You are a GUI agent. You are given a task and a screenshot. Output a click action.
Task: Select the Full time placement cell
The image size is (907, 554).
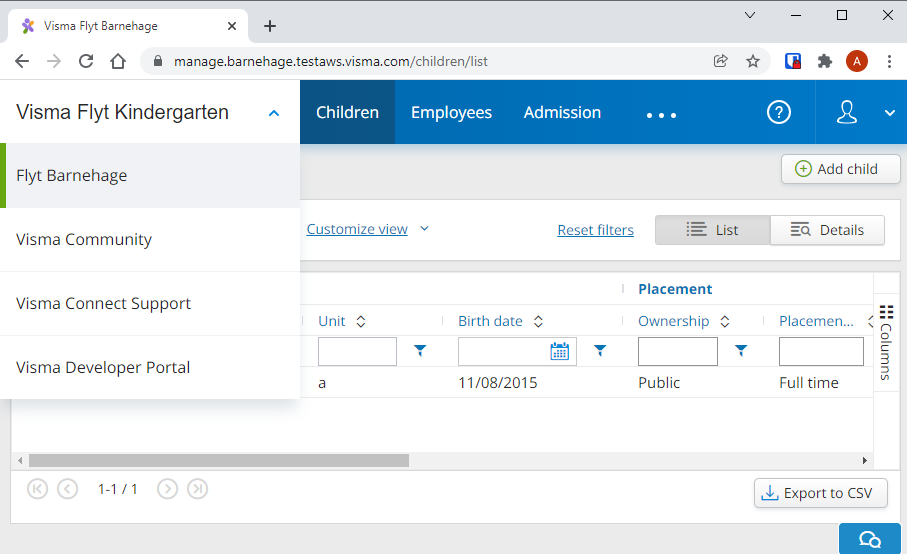809,383
